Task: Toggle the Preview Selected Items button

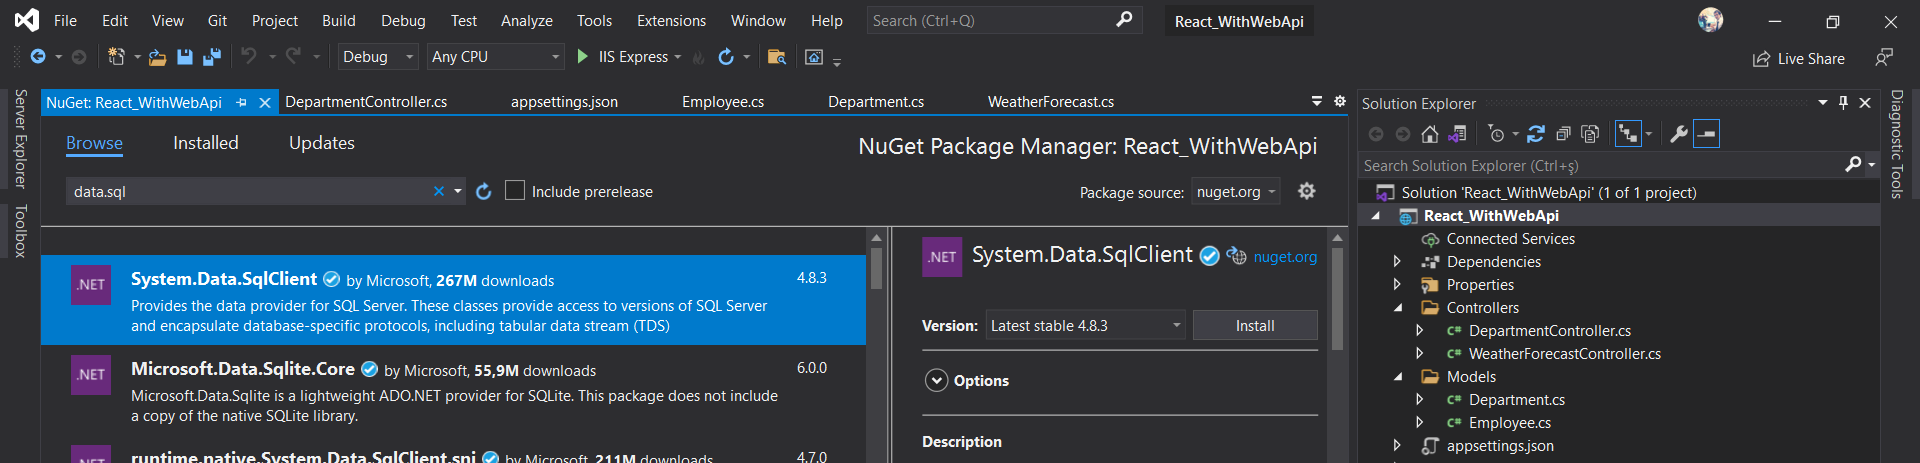Action: click(1706, 134)
